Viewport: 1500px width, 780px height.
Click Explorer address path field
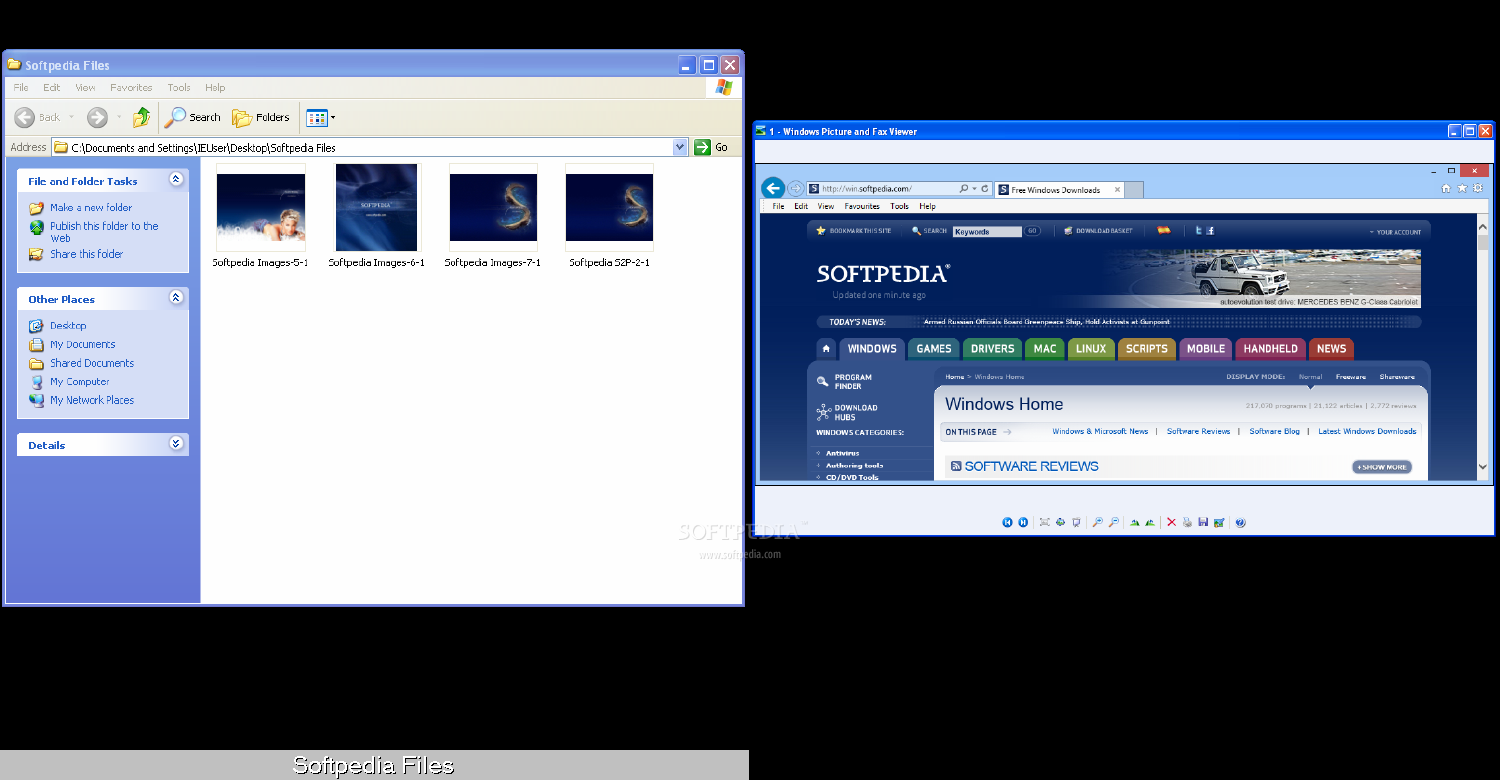[370, 147]
